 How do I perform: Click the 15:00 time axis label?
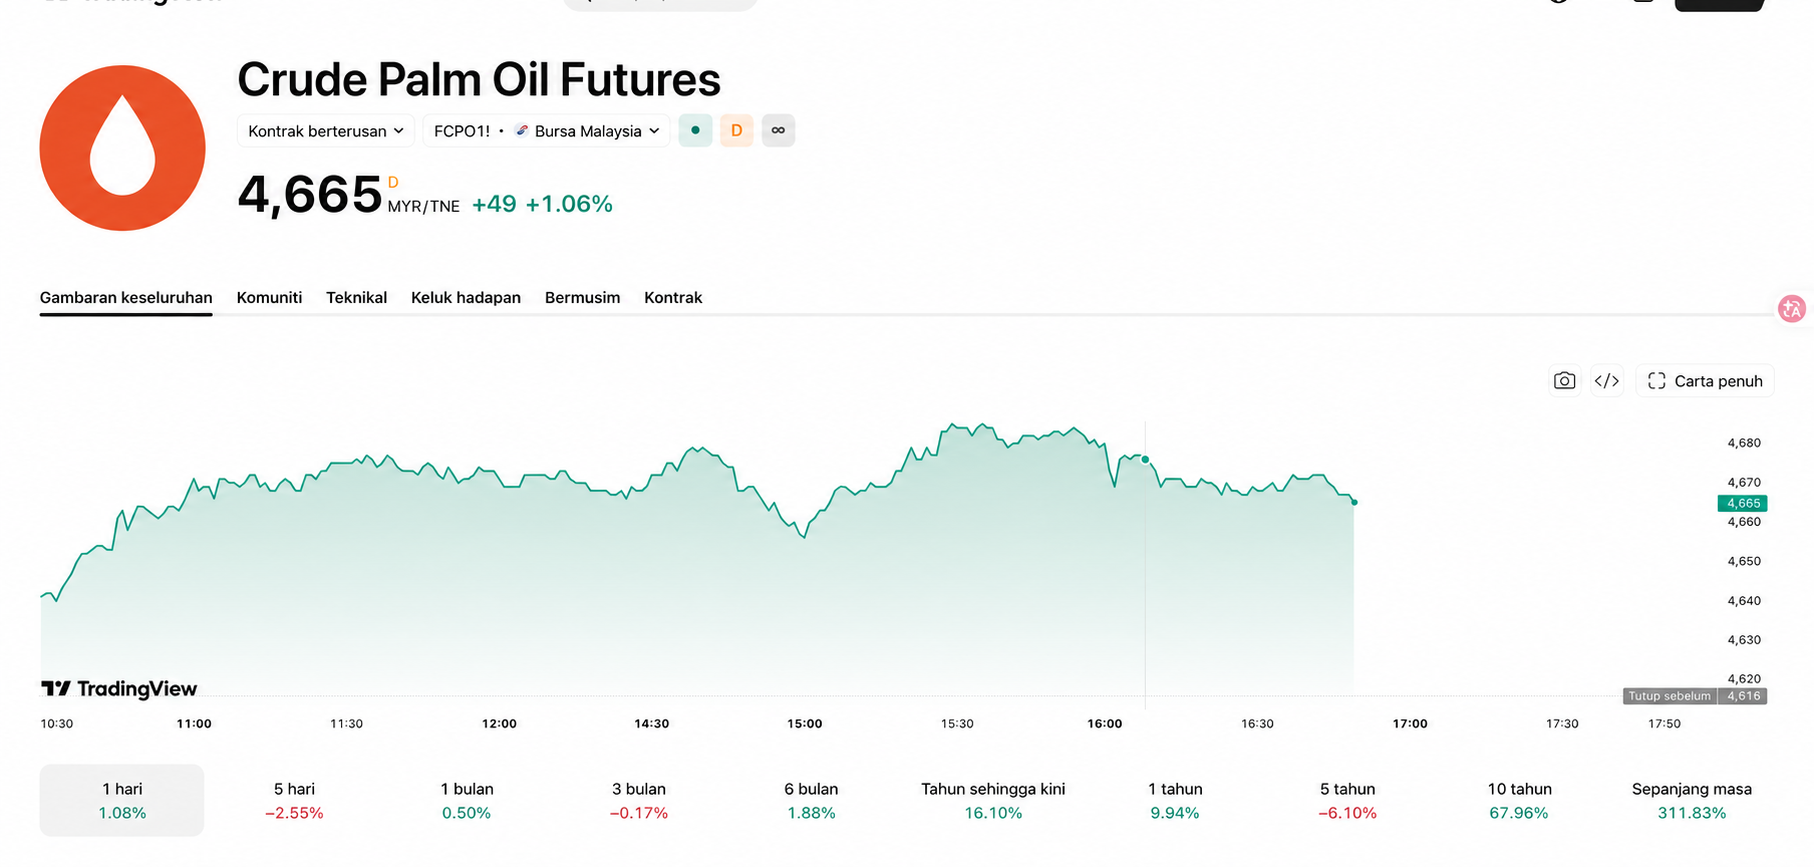pos(804,723)
